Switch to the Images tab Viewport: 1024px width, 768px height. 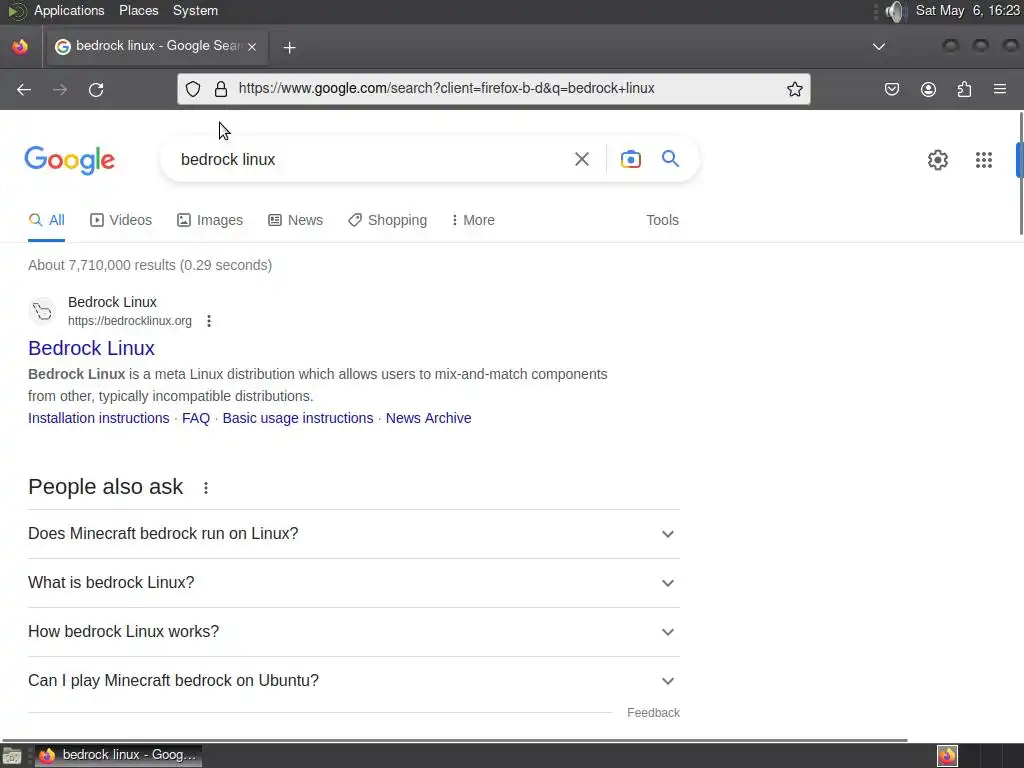click(x=210, y=220)
